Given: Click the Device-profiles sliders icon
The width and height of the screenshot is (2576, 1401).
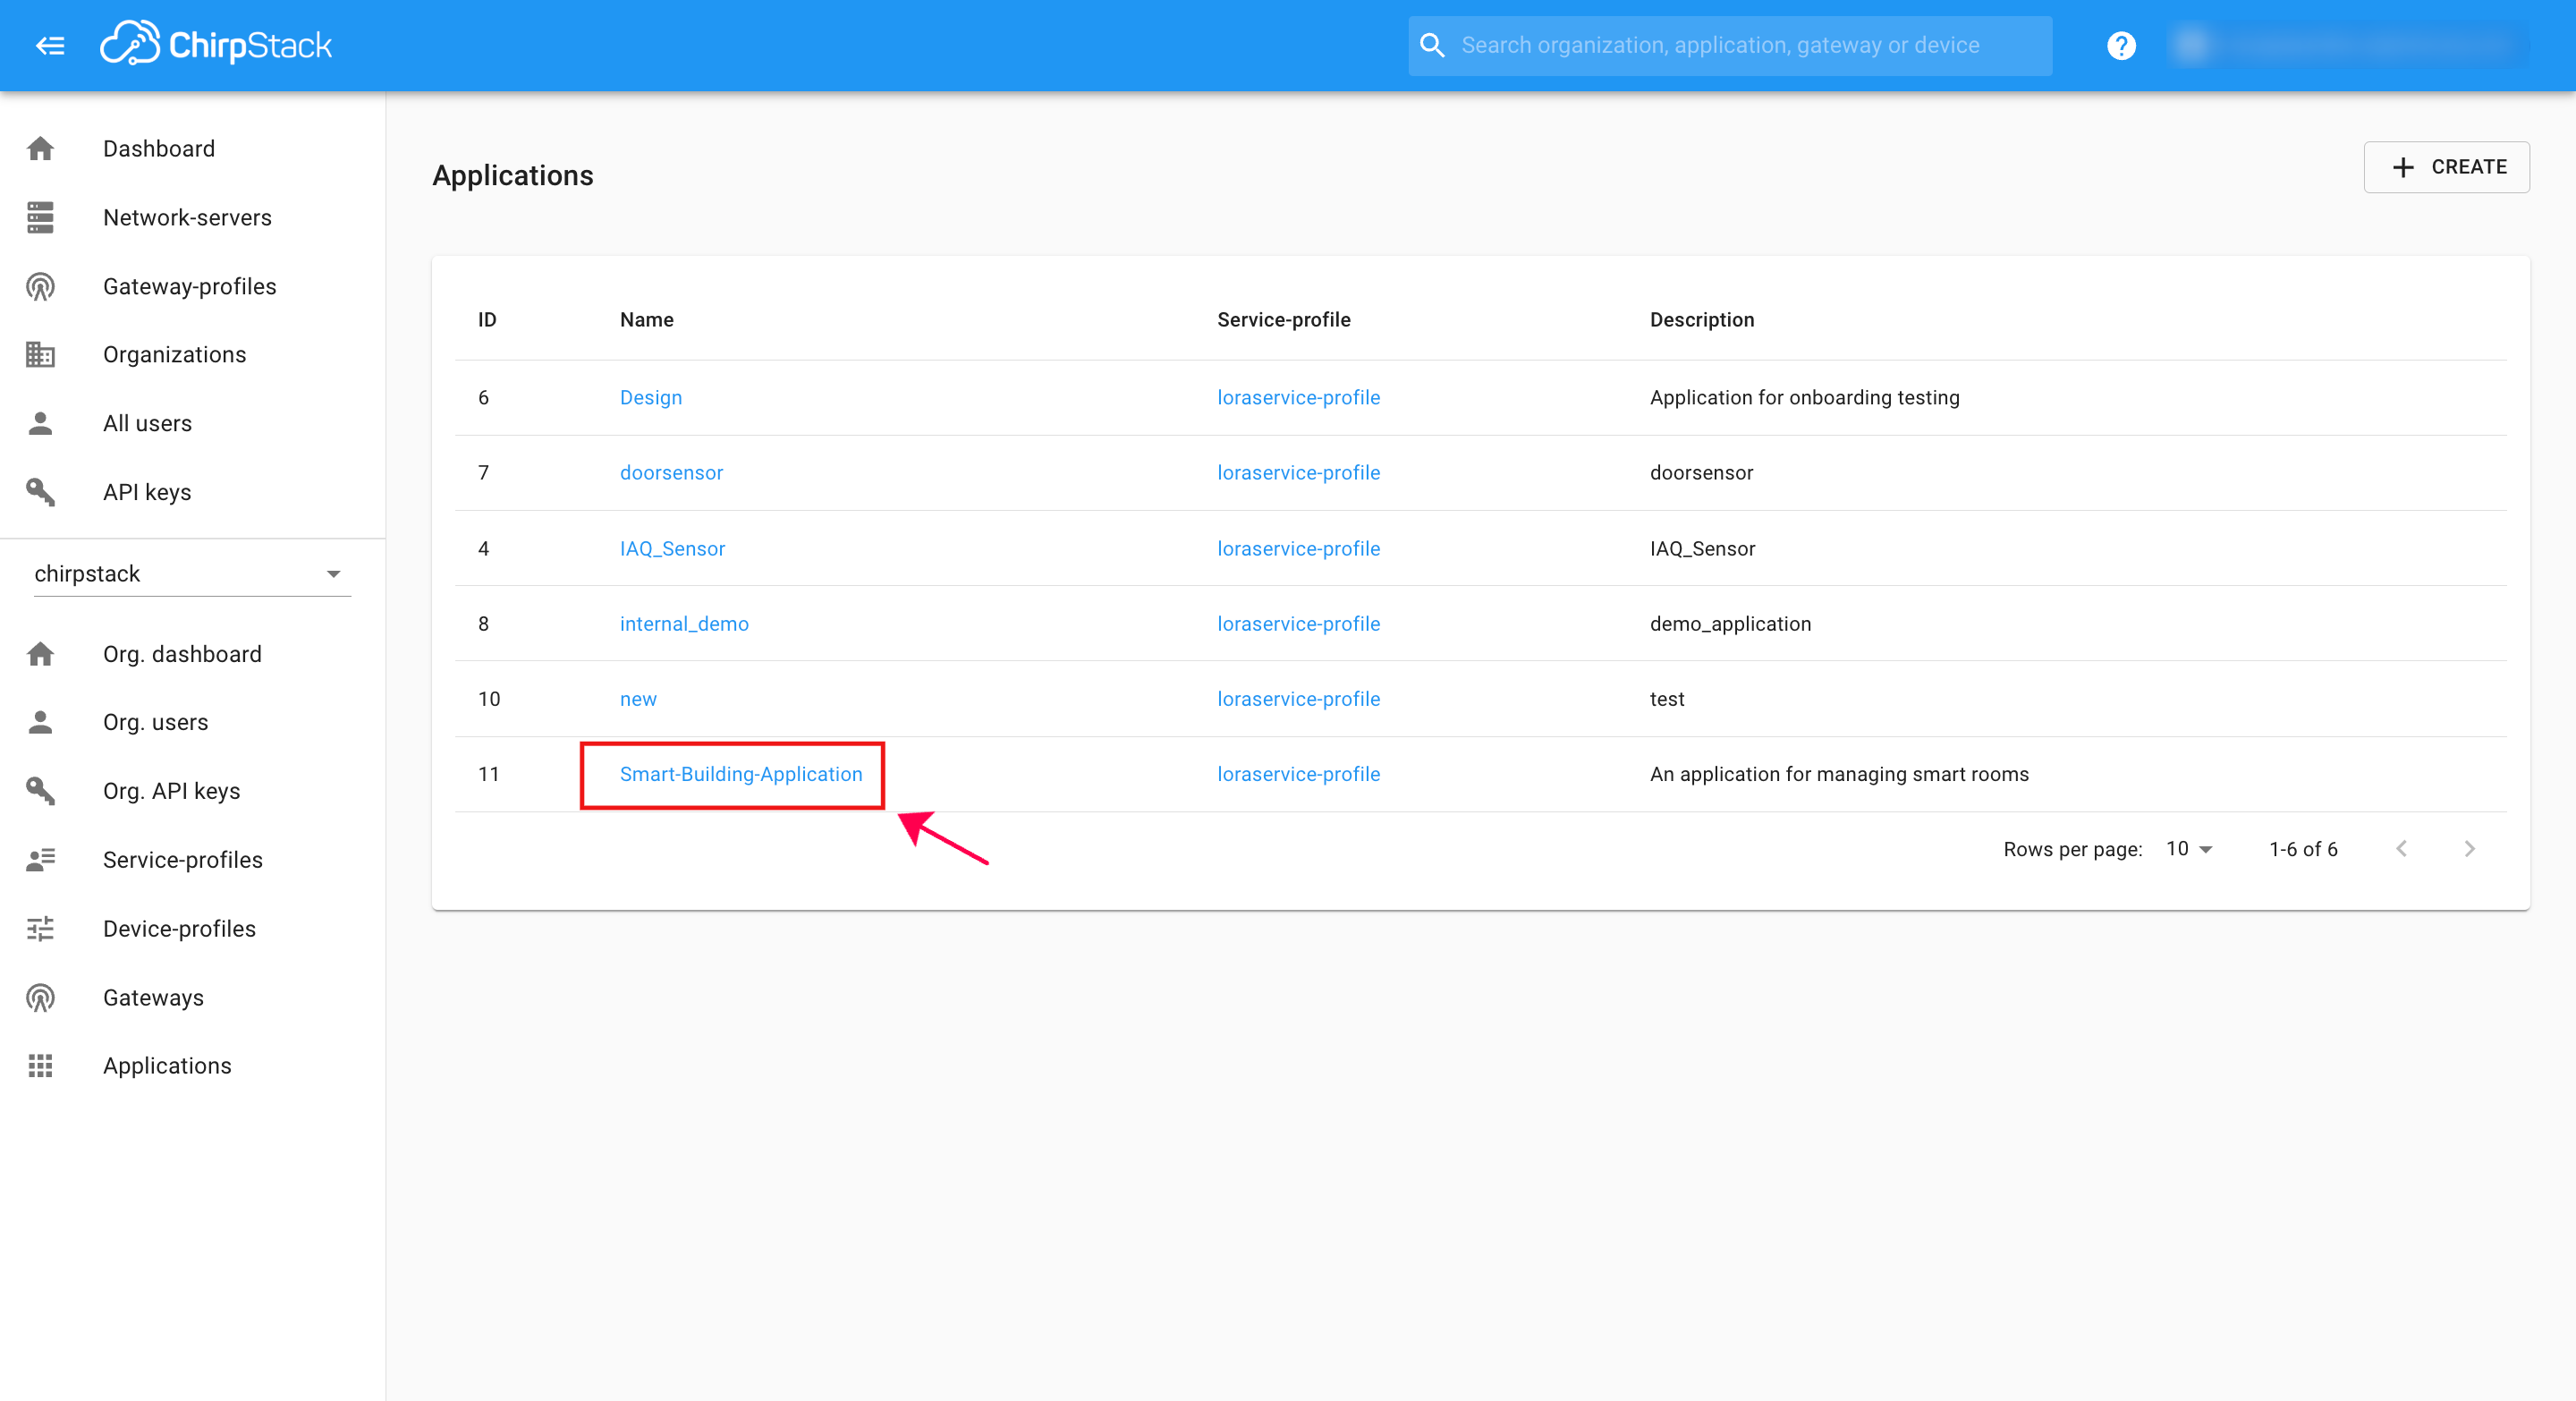Looking at the screenshot, I should (40, 928).
